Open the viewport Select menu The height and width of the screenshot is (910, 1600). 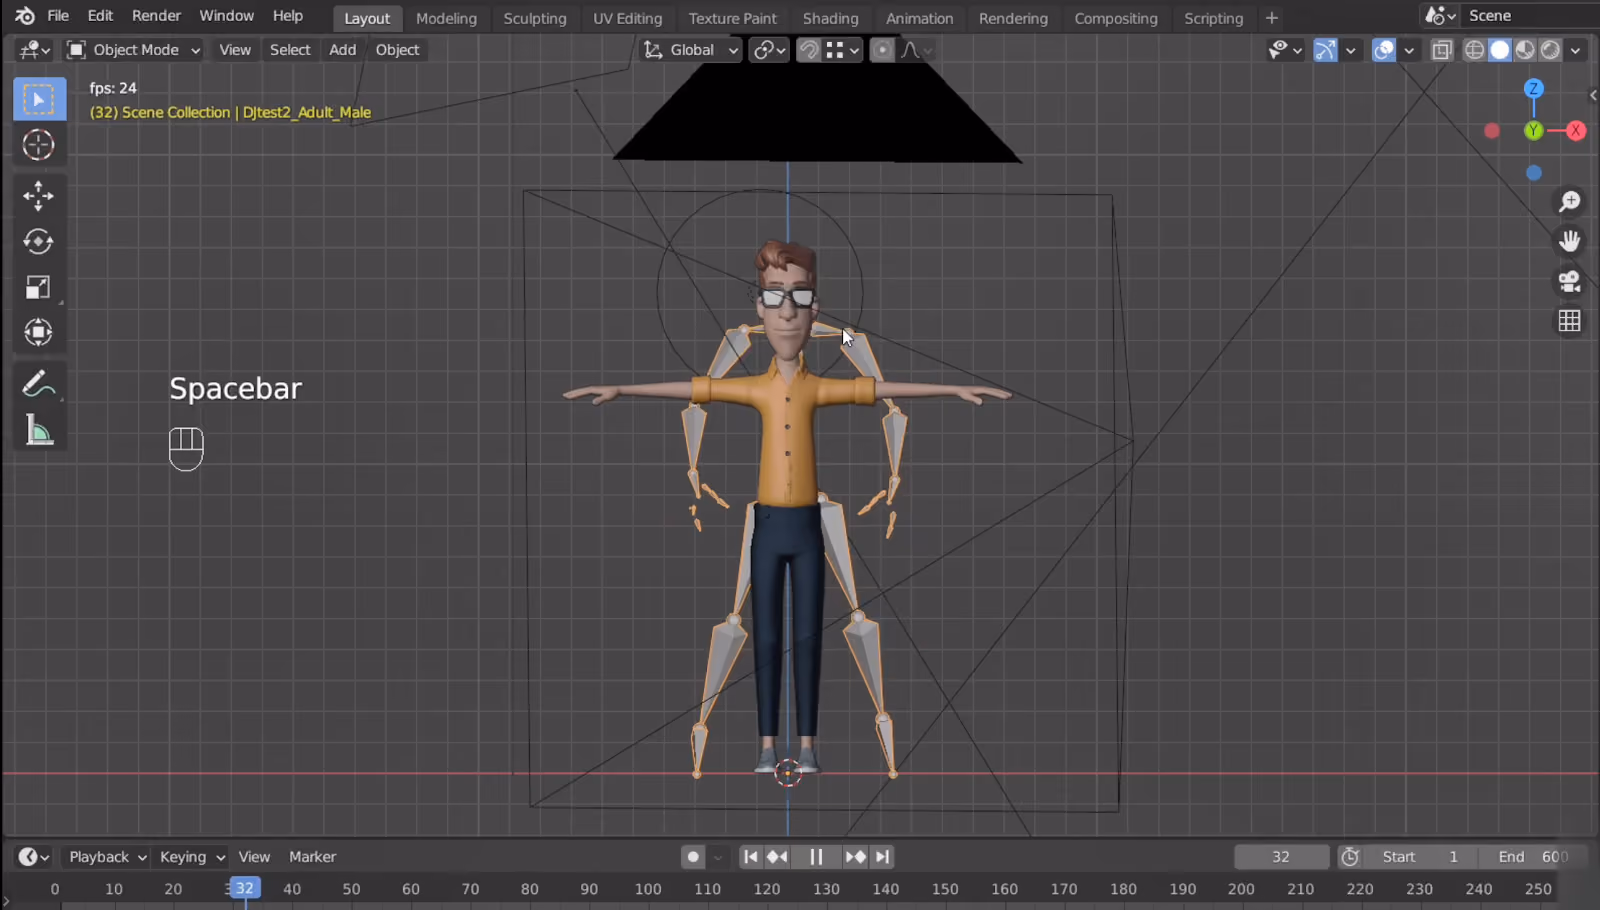pos(290,50)
